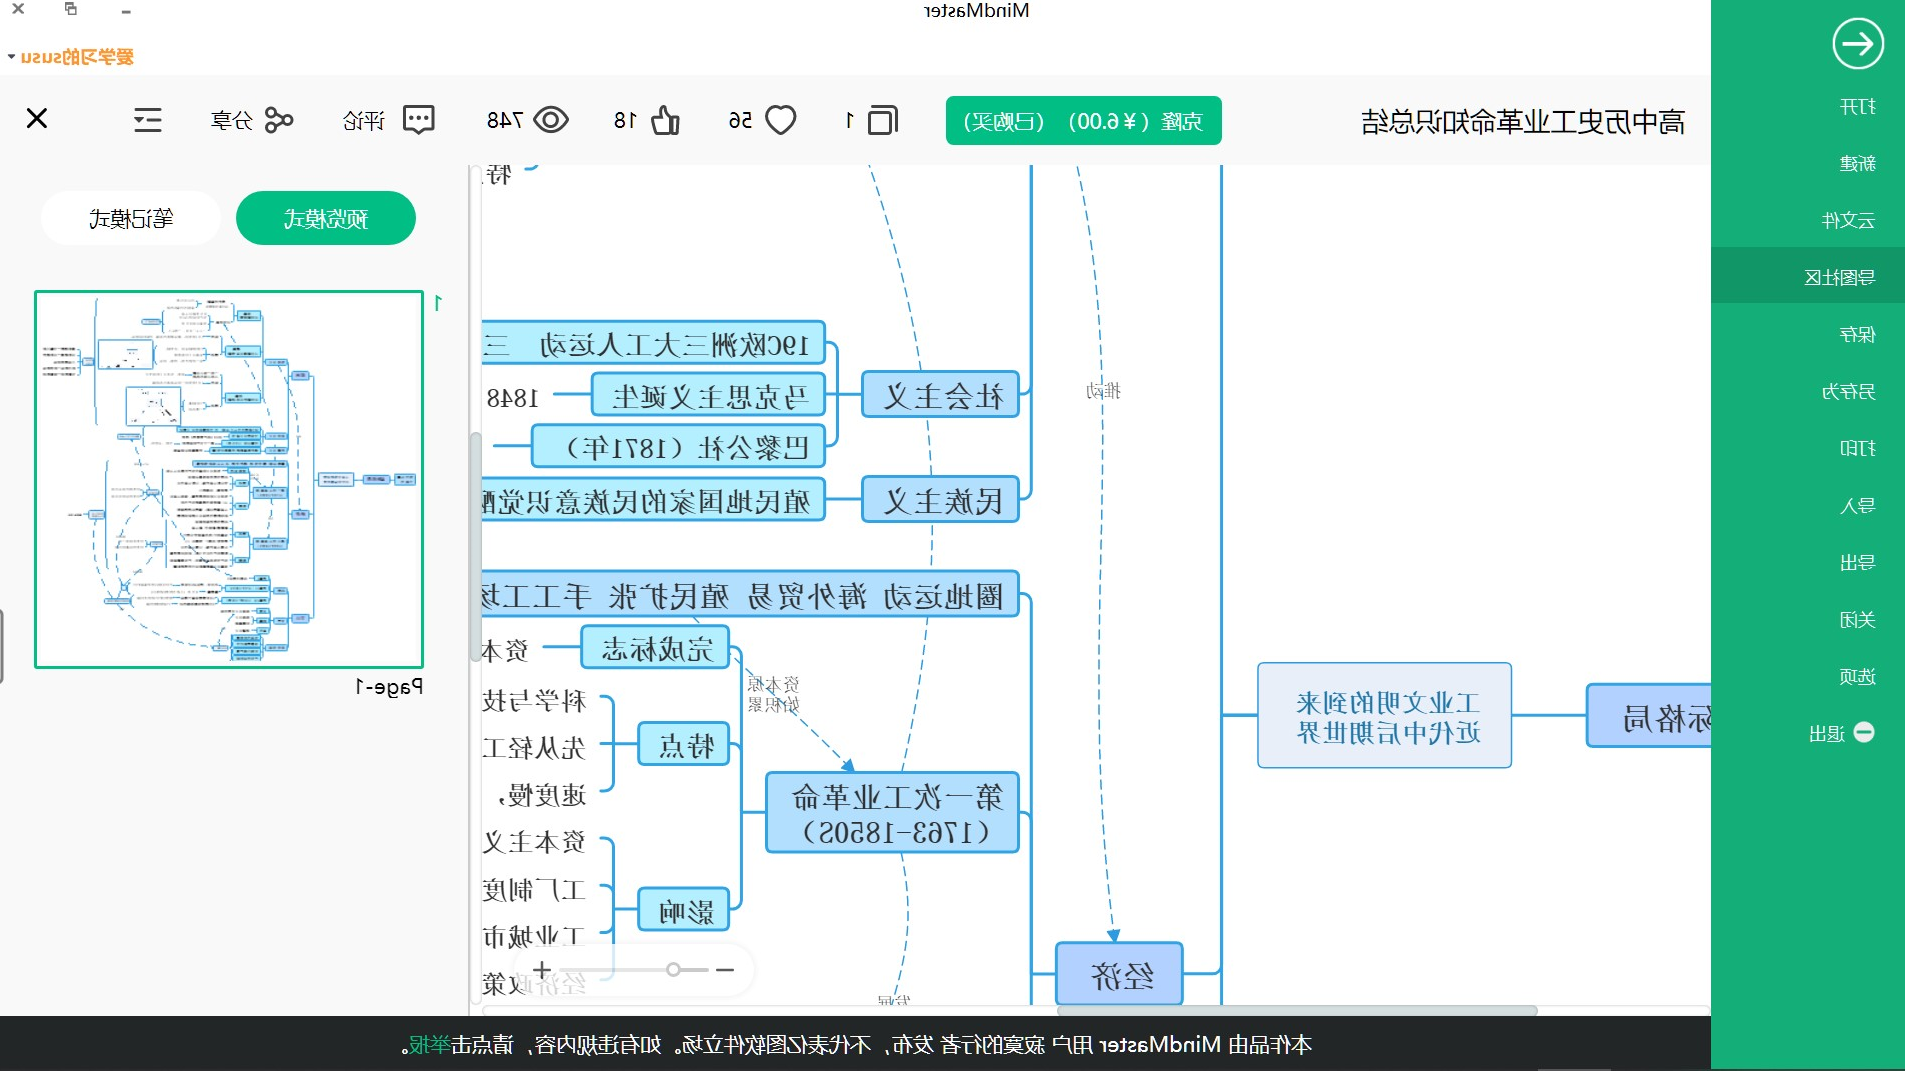Viewport: 1905px width, 1071px height.
Task: Select the 殖民地国家的民族意识觉醒 node
Action: pyautogui.click(x=654, y=500)
